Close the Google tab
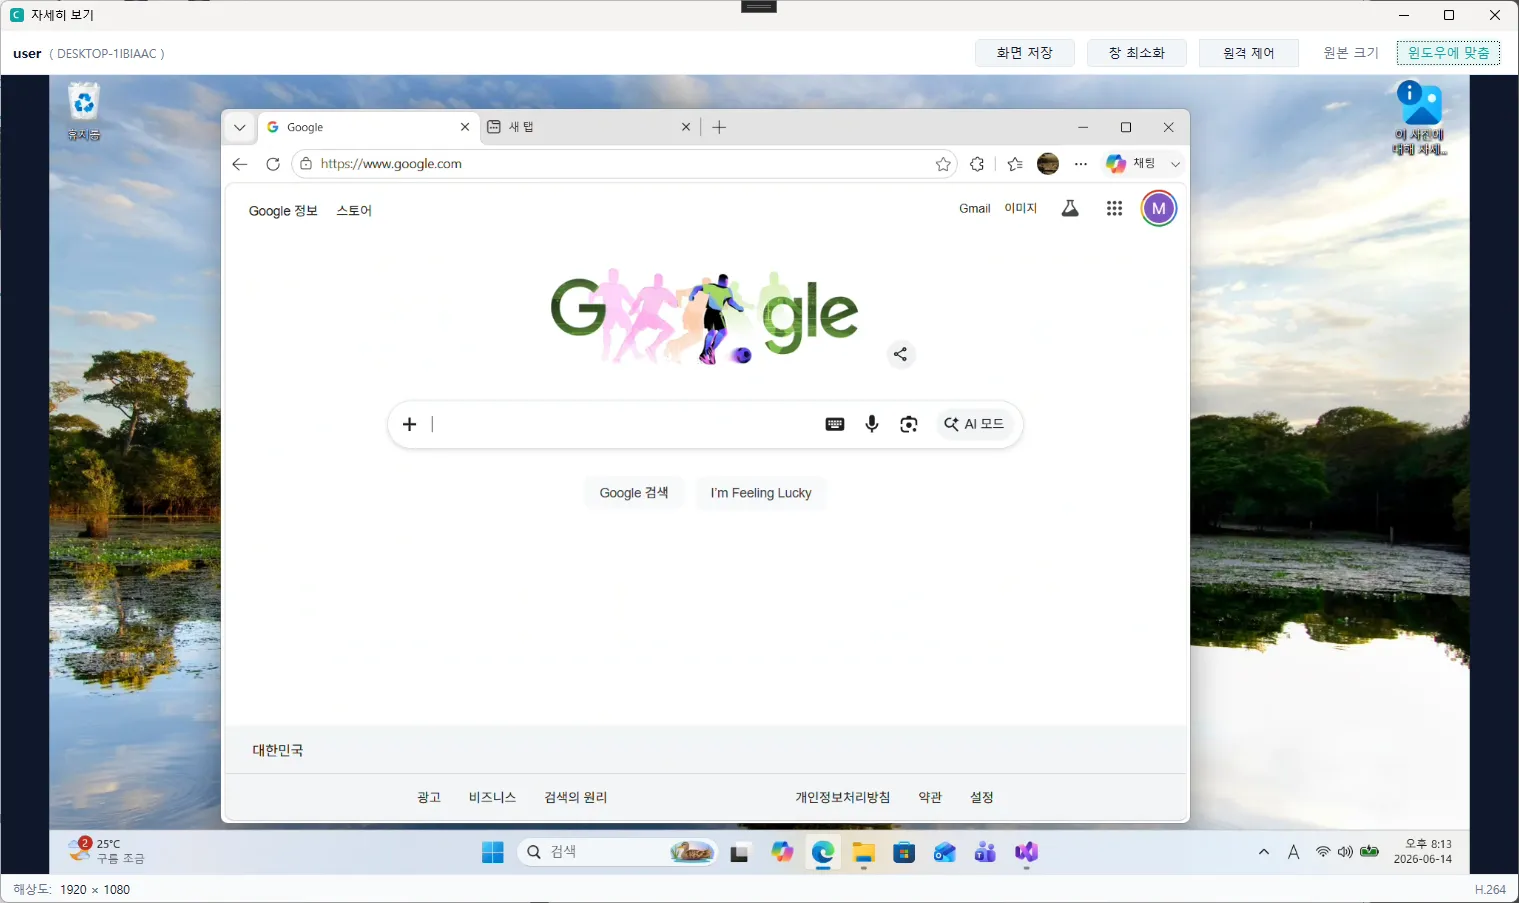Screen dimensions: 1519x903 coord(465,127)
